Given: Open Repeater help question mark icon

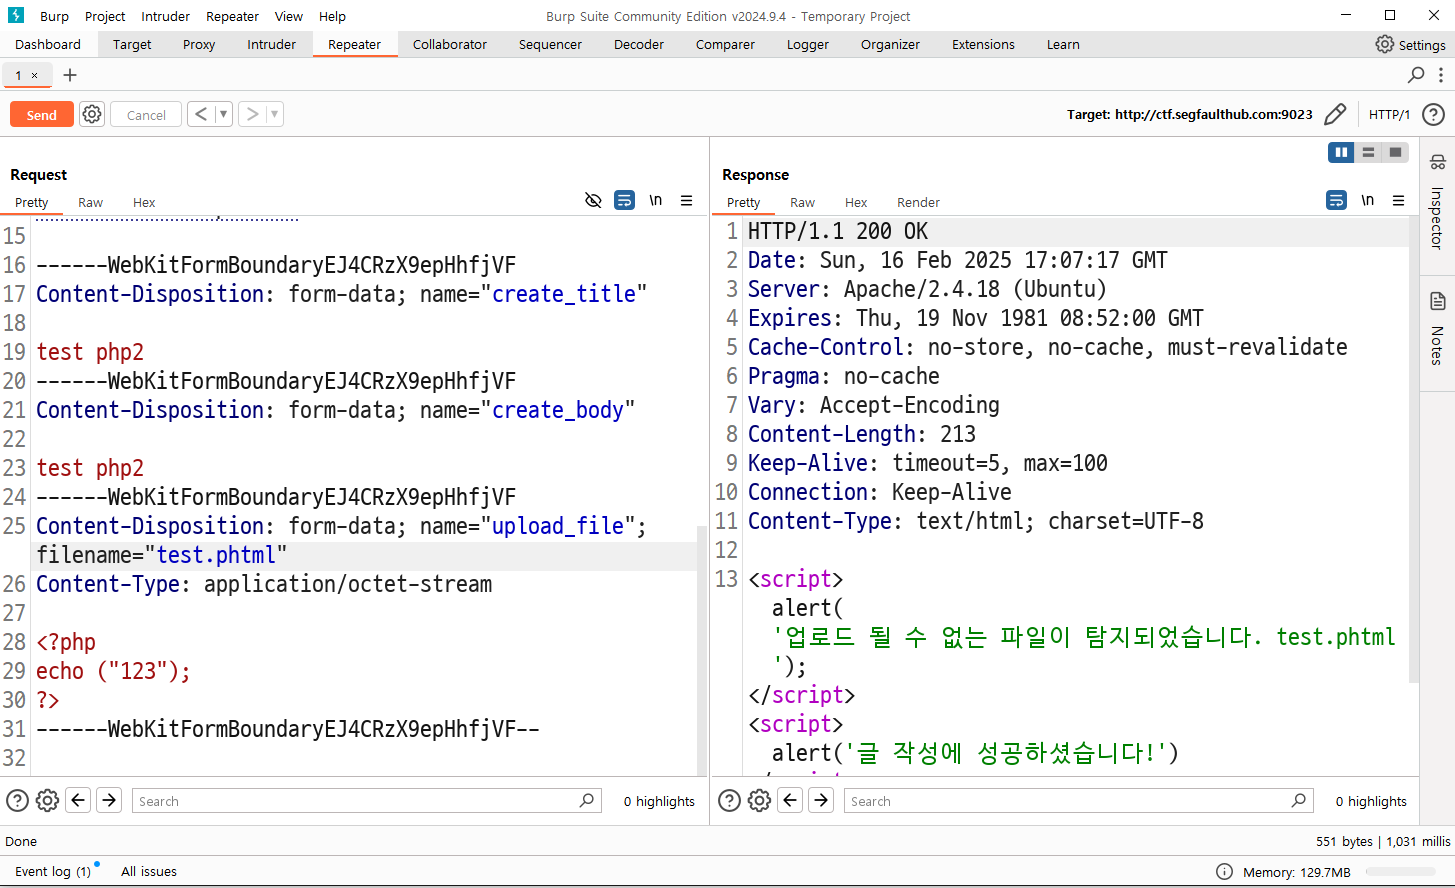Looking at the screenshot, I should pos(1433,114).
